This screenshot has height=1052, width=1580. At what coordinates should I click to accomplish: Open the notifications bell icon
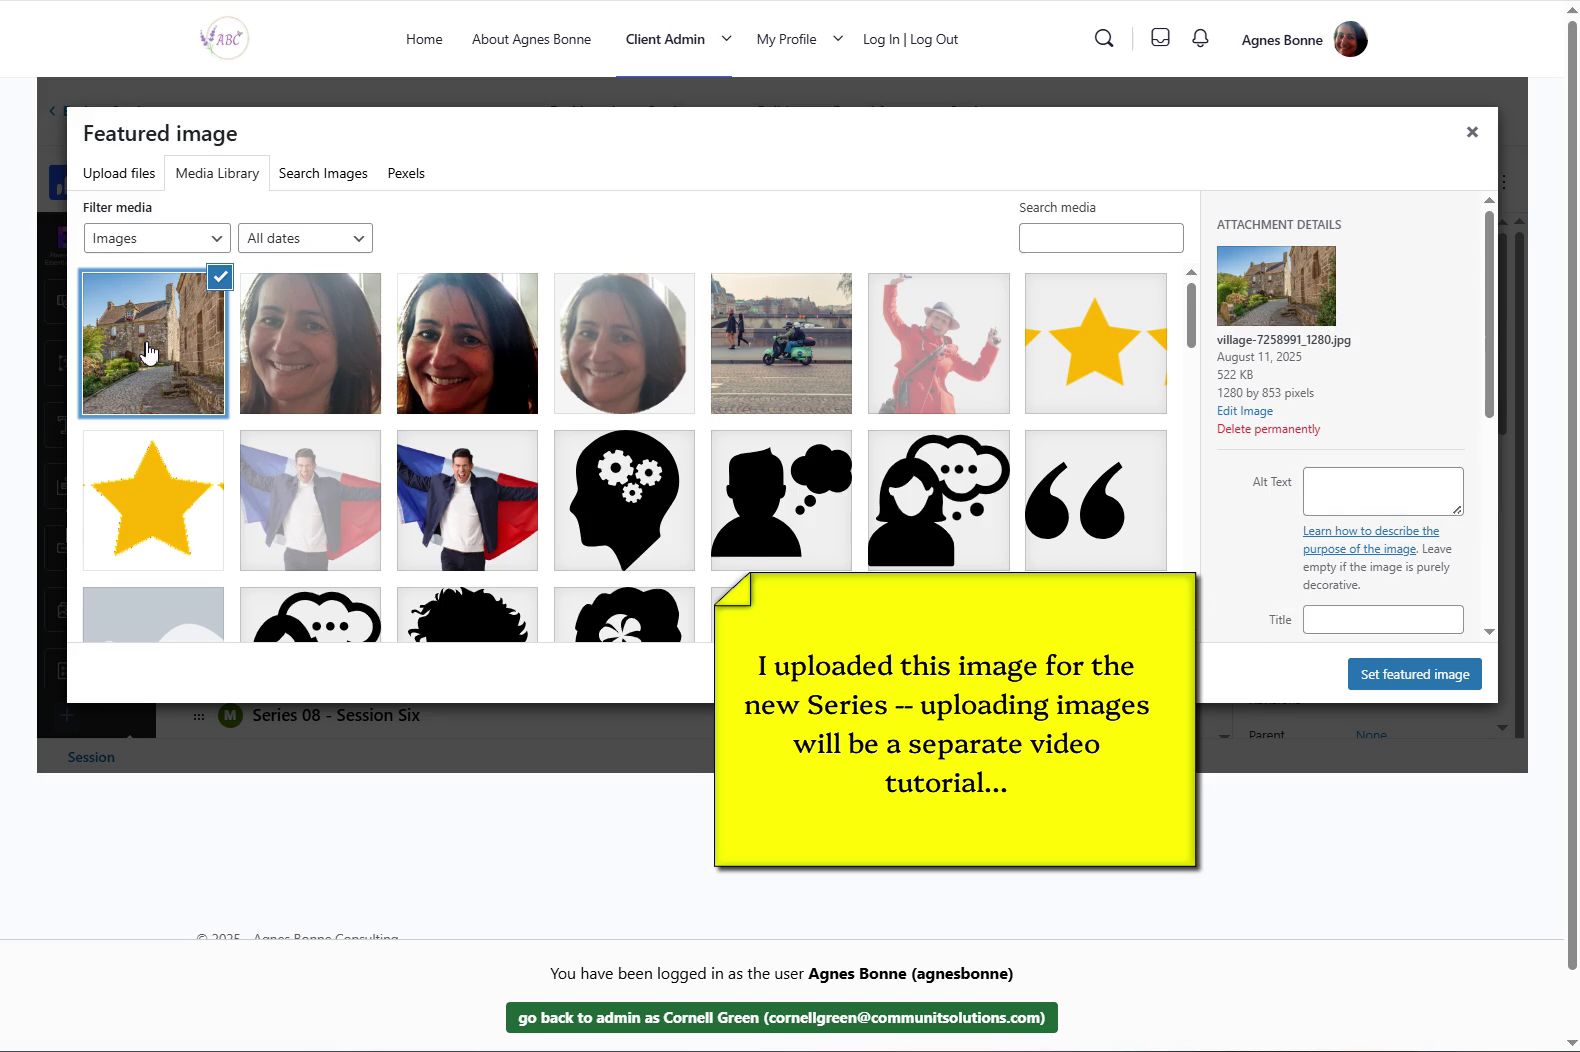pos(1200,38)
